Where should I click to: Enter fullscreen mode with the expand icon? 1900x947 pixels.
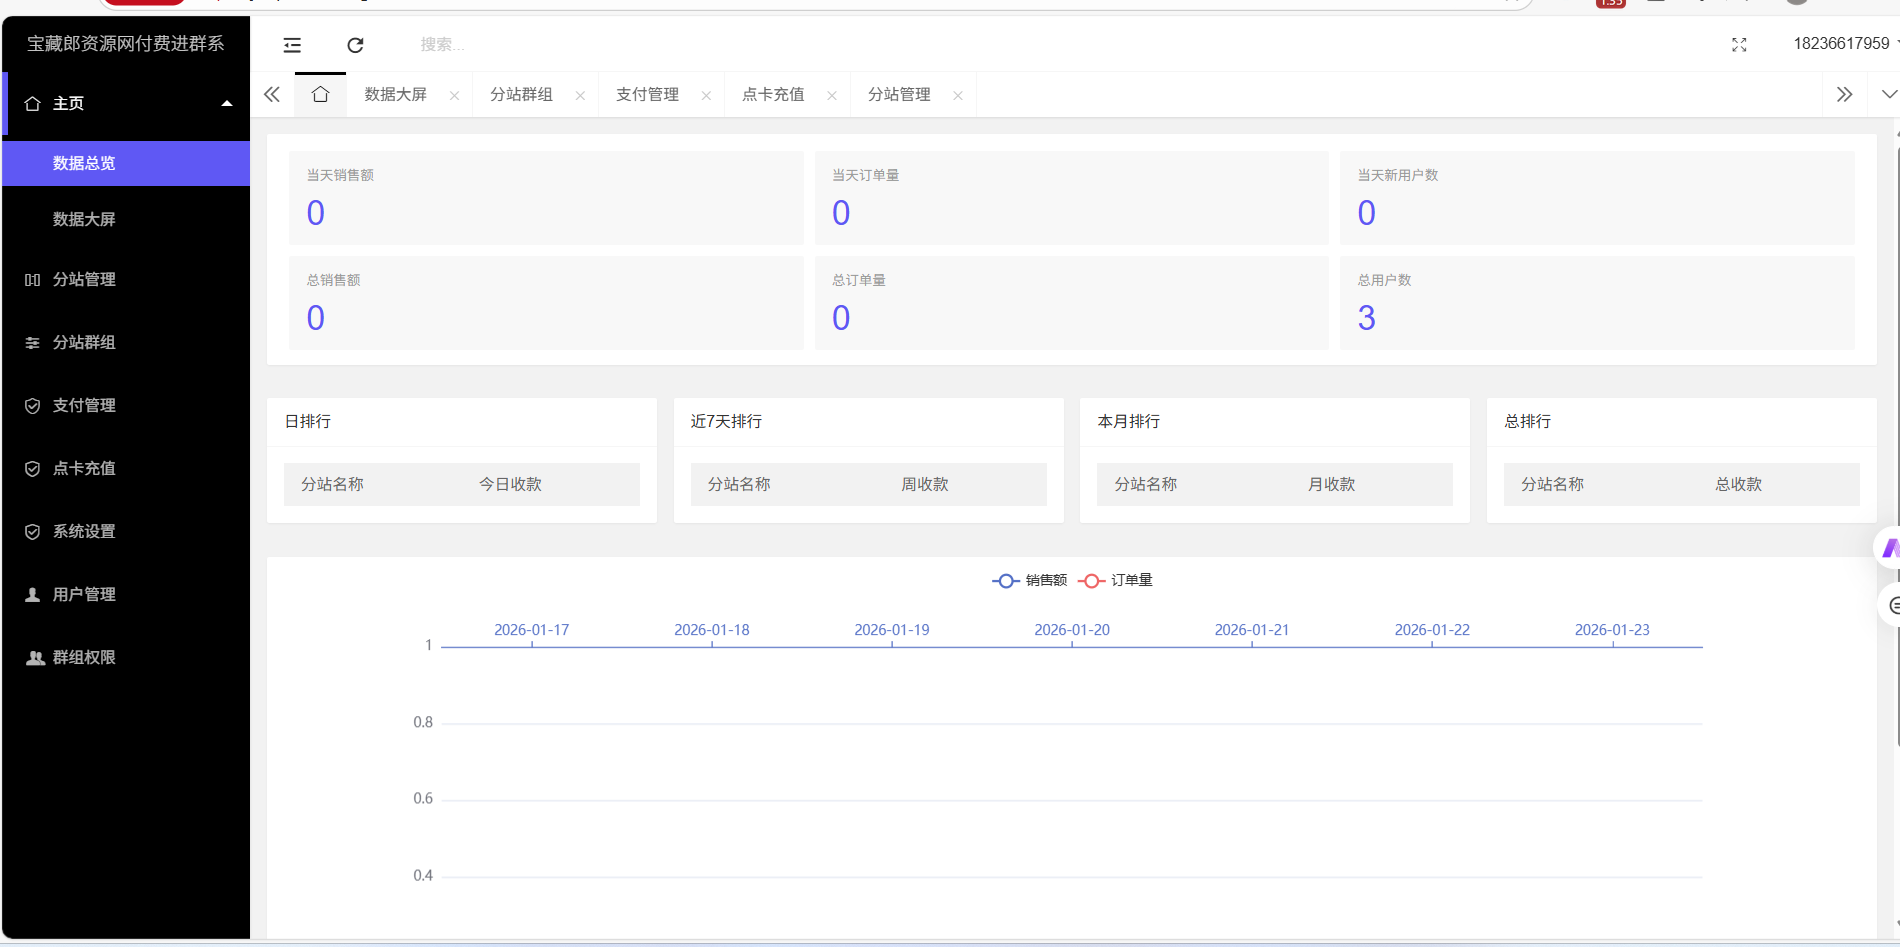tap(1739, 45)
